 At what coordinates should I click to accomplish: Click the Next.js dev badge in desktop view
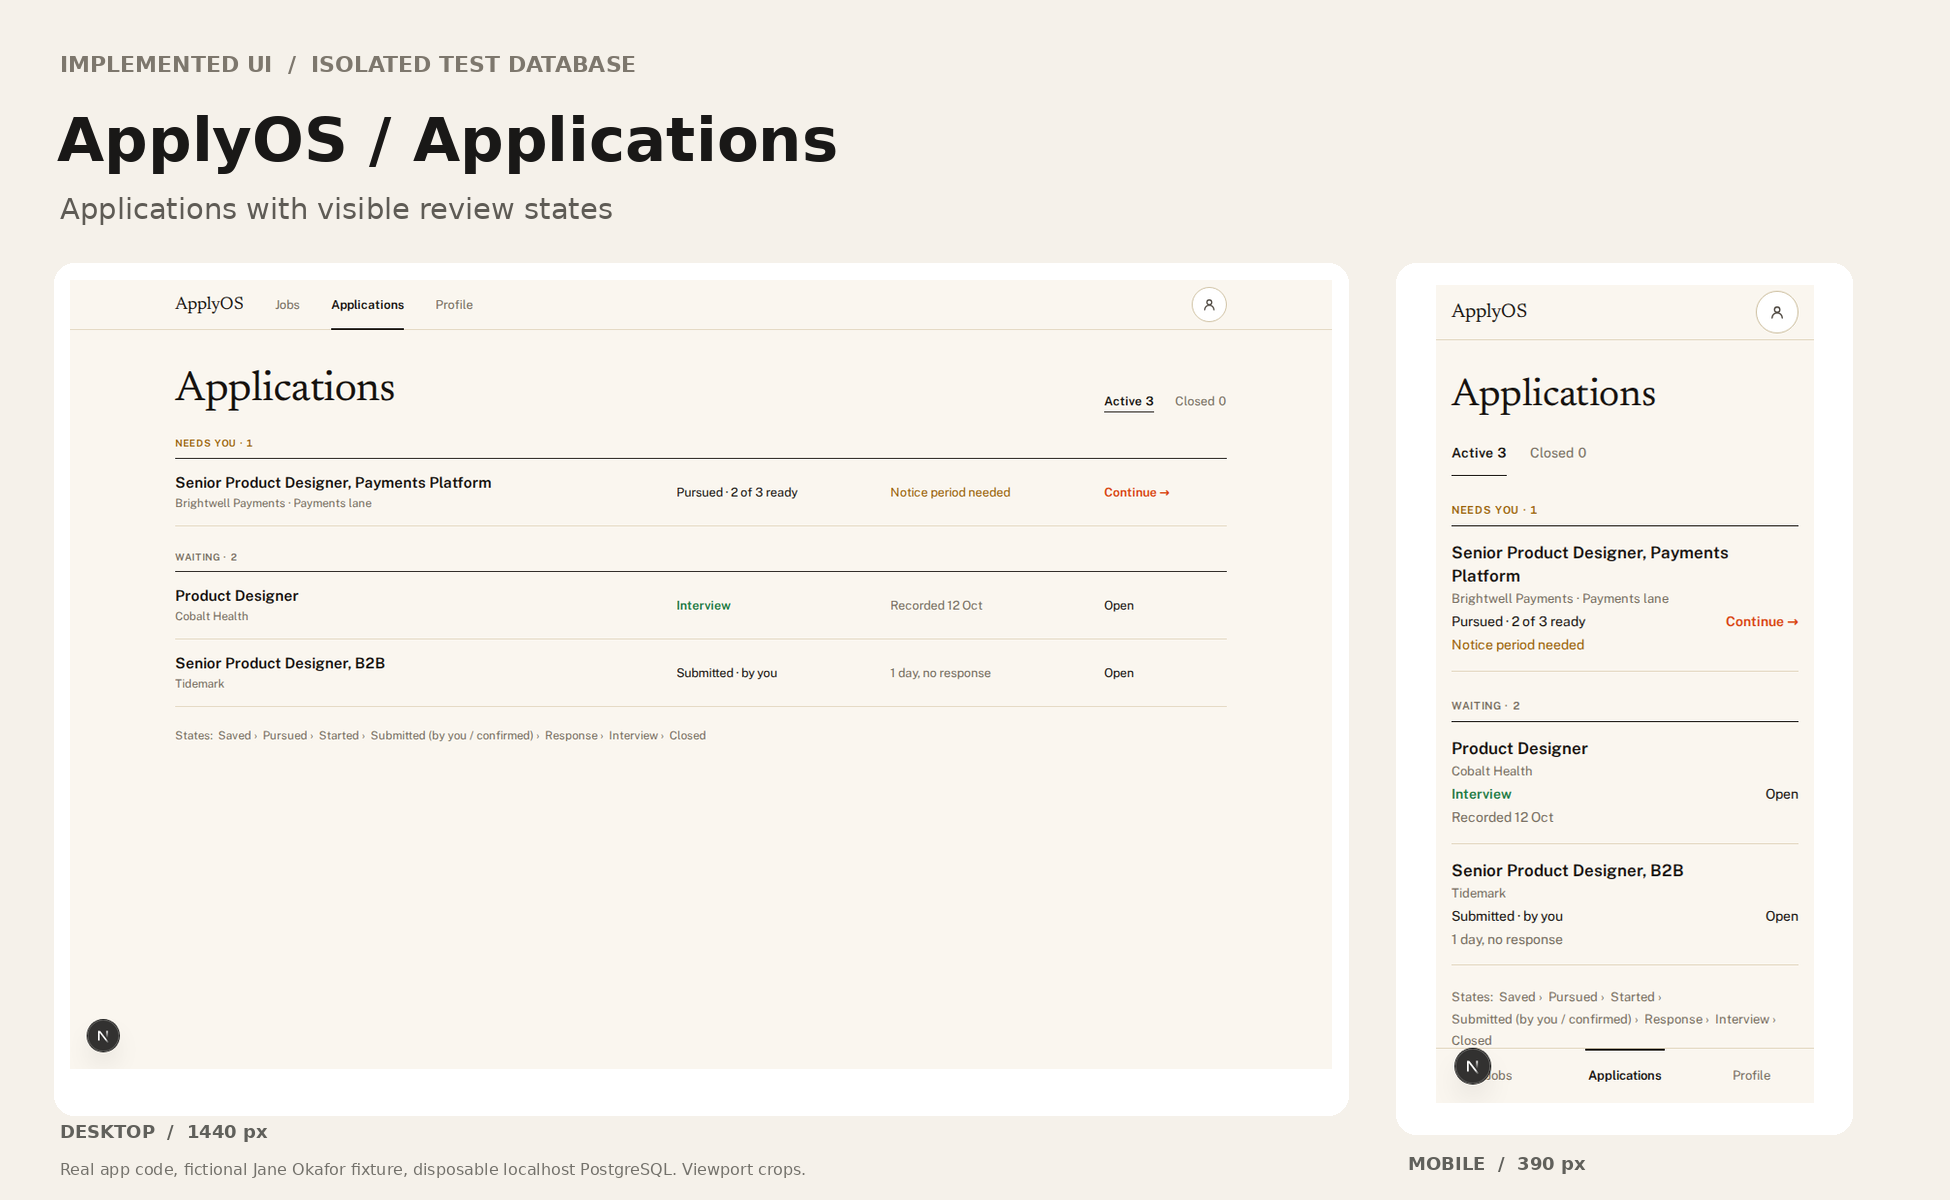103,1036
